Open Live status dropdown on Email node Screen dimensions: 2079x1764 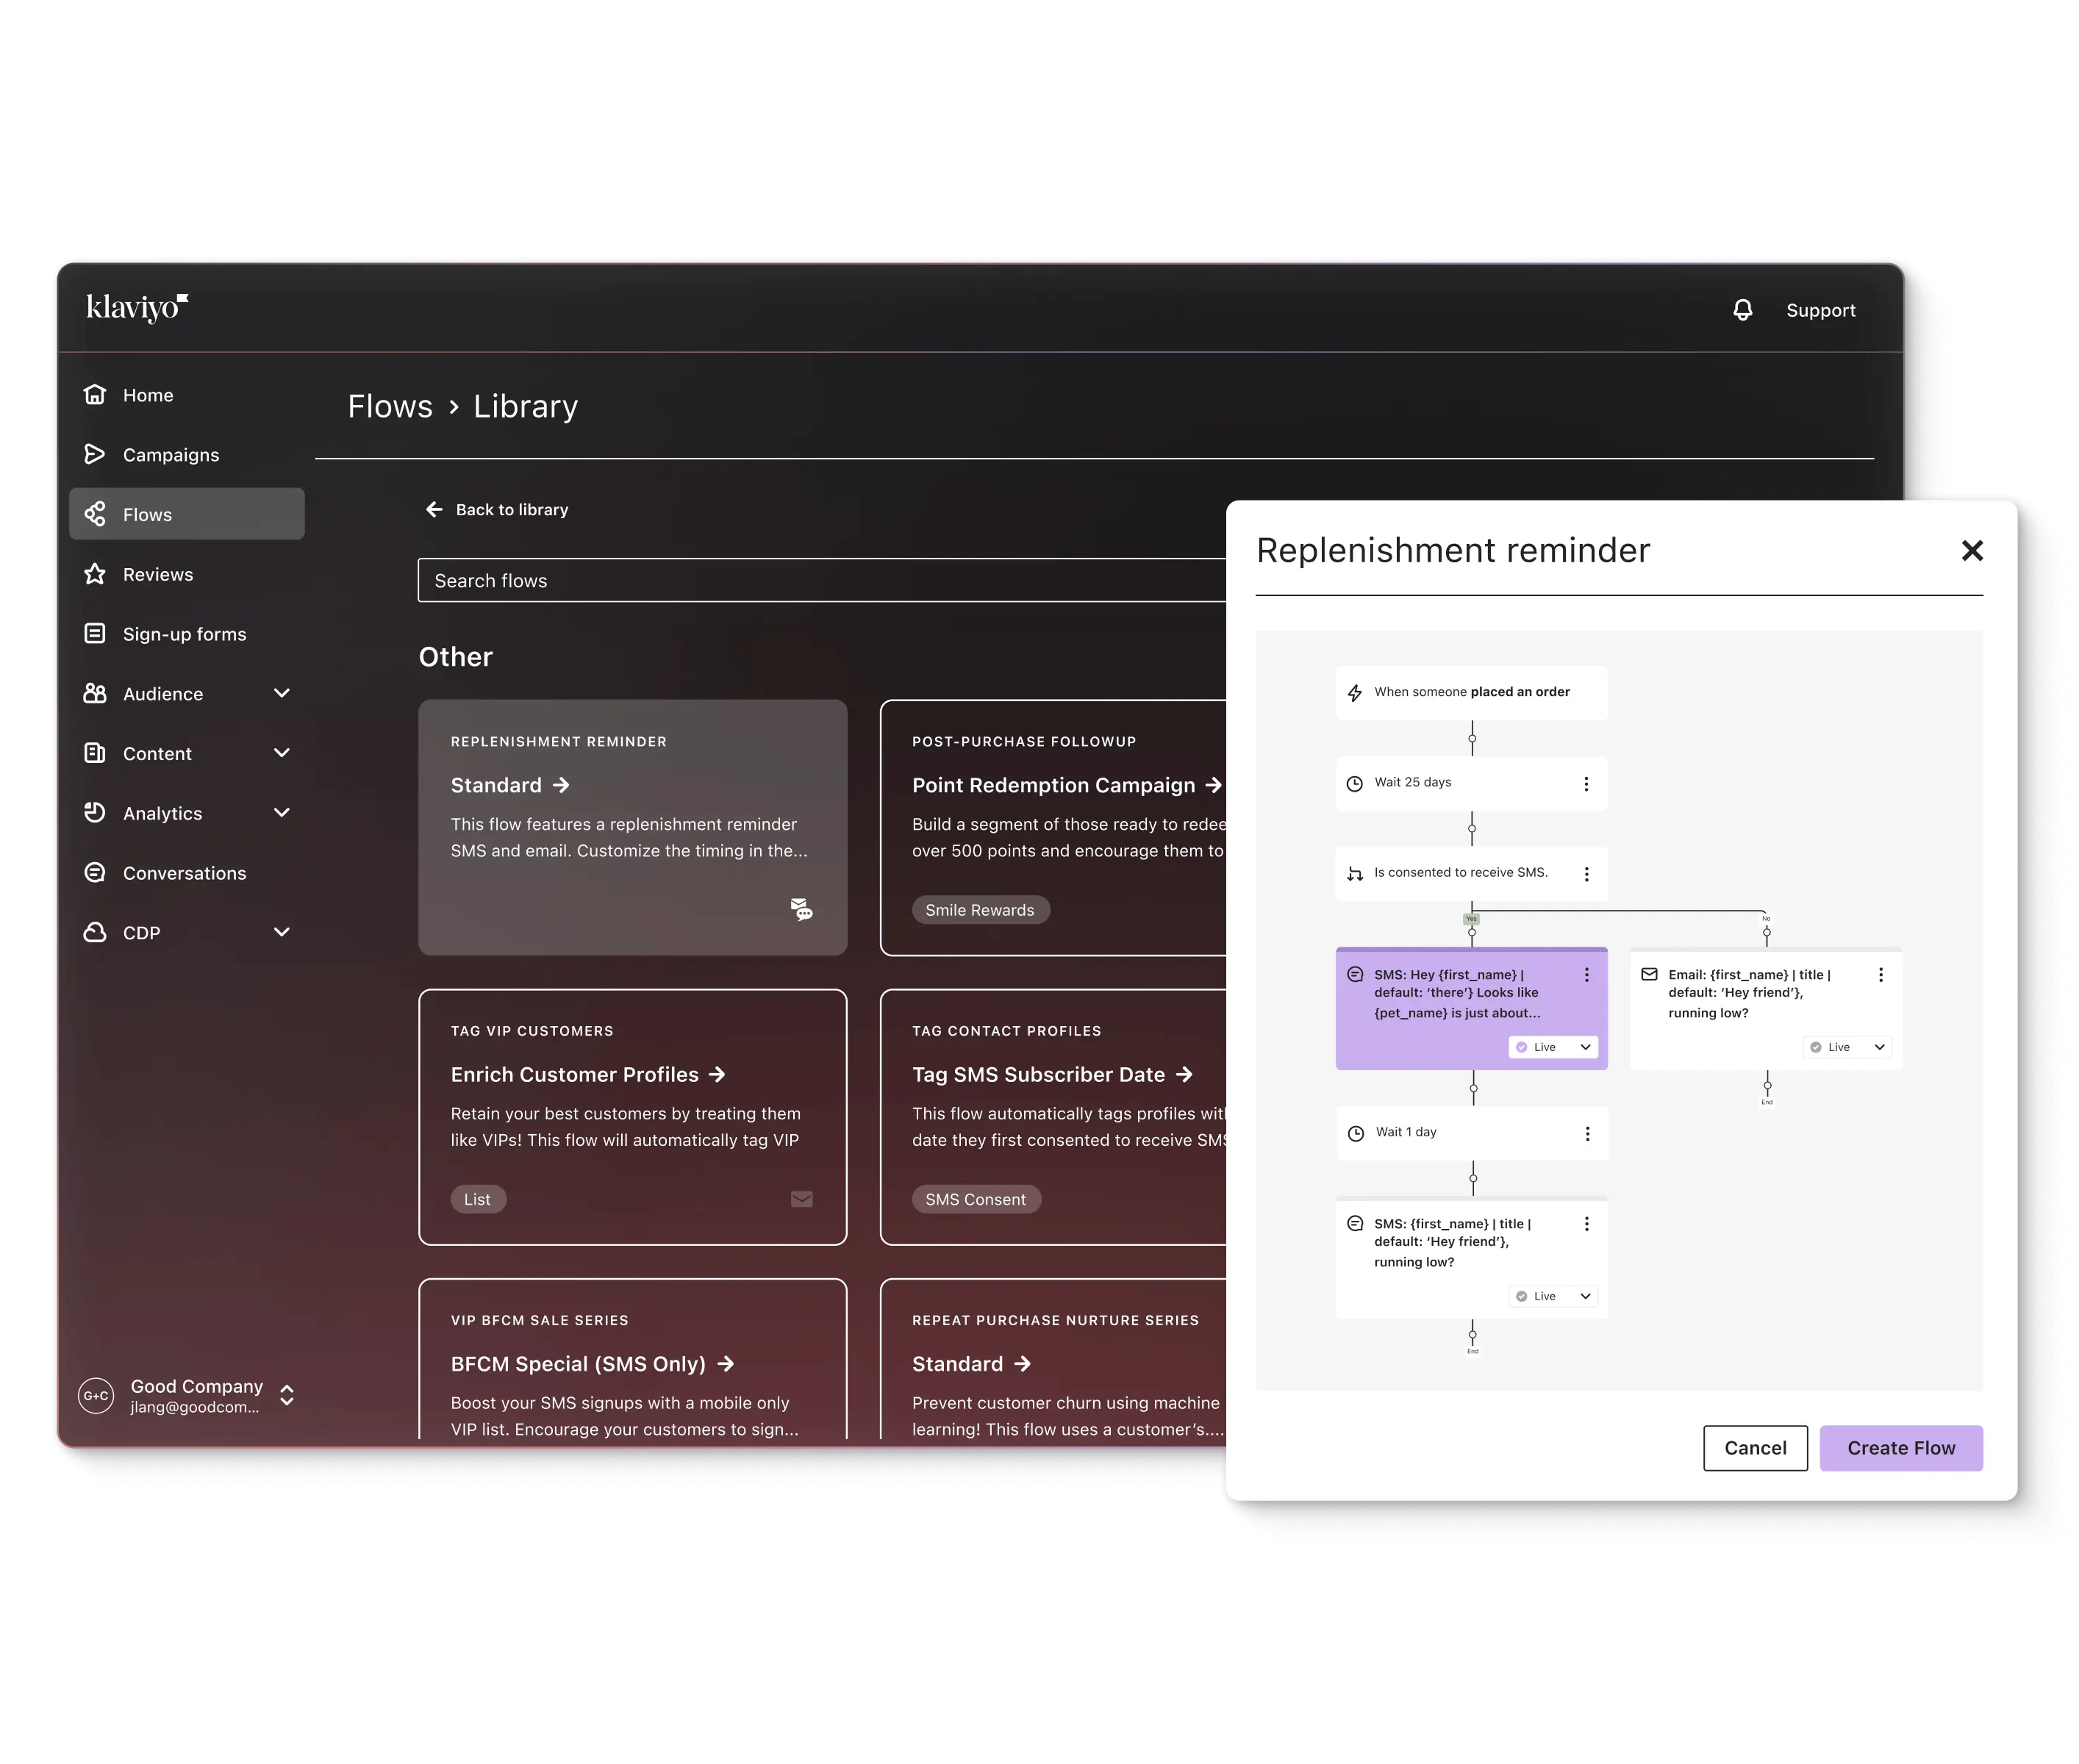pos(1846,1047)
